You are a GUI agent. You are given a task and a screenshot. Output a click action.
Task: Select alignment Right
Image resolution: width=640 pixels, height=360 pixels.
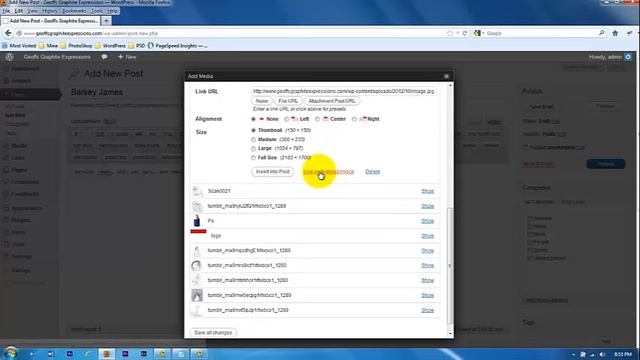tap(354, 119)
